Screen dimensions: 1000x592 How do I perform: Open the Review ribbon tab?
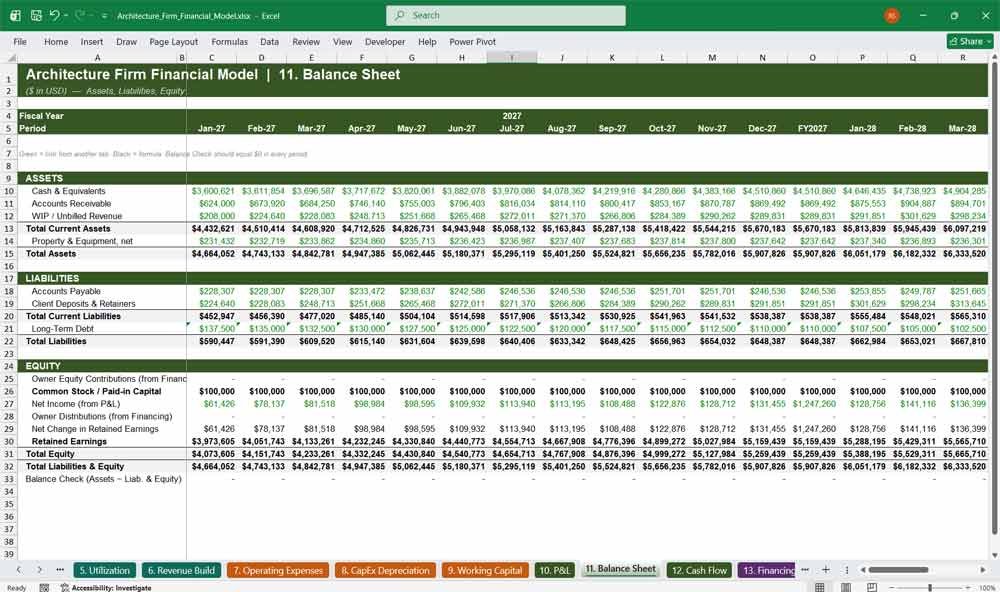click(306, 41)
